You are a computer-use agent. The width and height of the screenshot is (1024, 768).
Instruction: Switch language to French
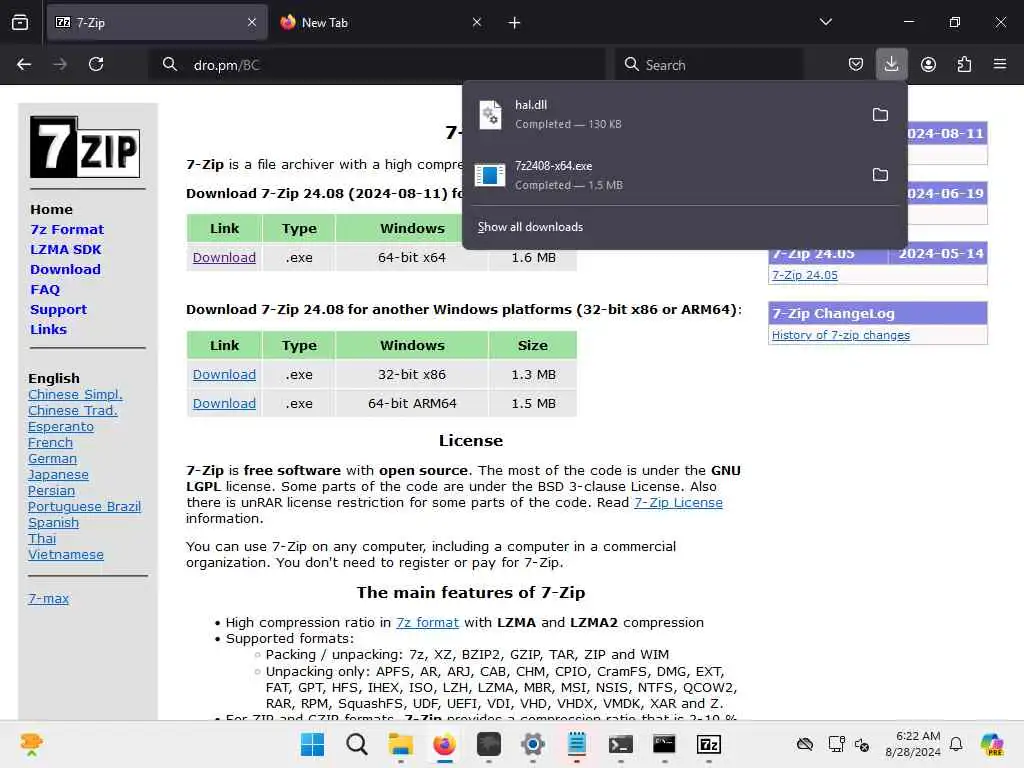(50, 442)
